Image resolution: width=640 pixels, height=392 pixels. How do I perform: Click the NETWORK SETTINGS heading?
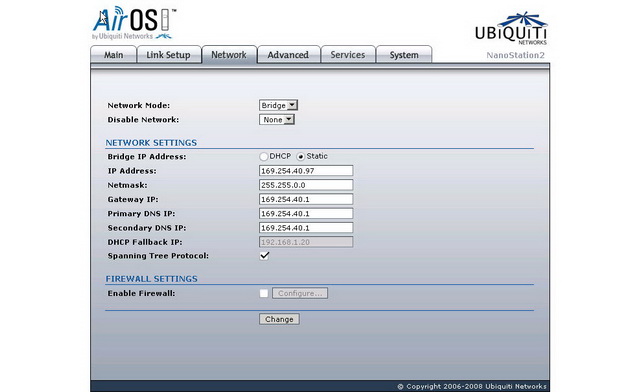click(151, 143)
